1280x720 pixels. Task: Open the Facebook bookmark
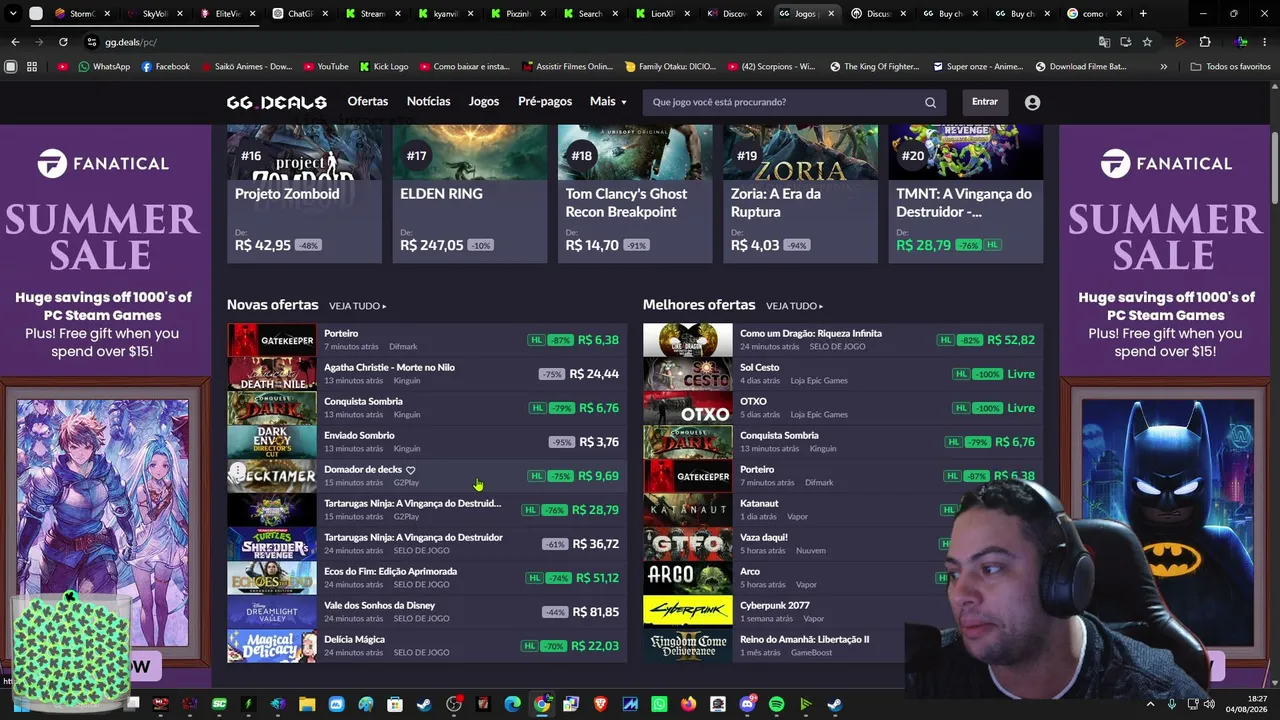pos(165,67)
